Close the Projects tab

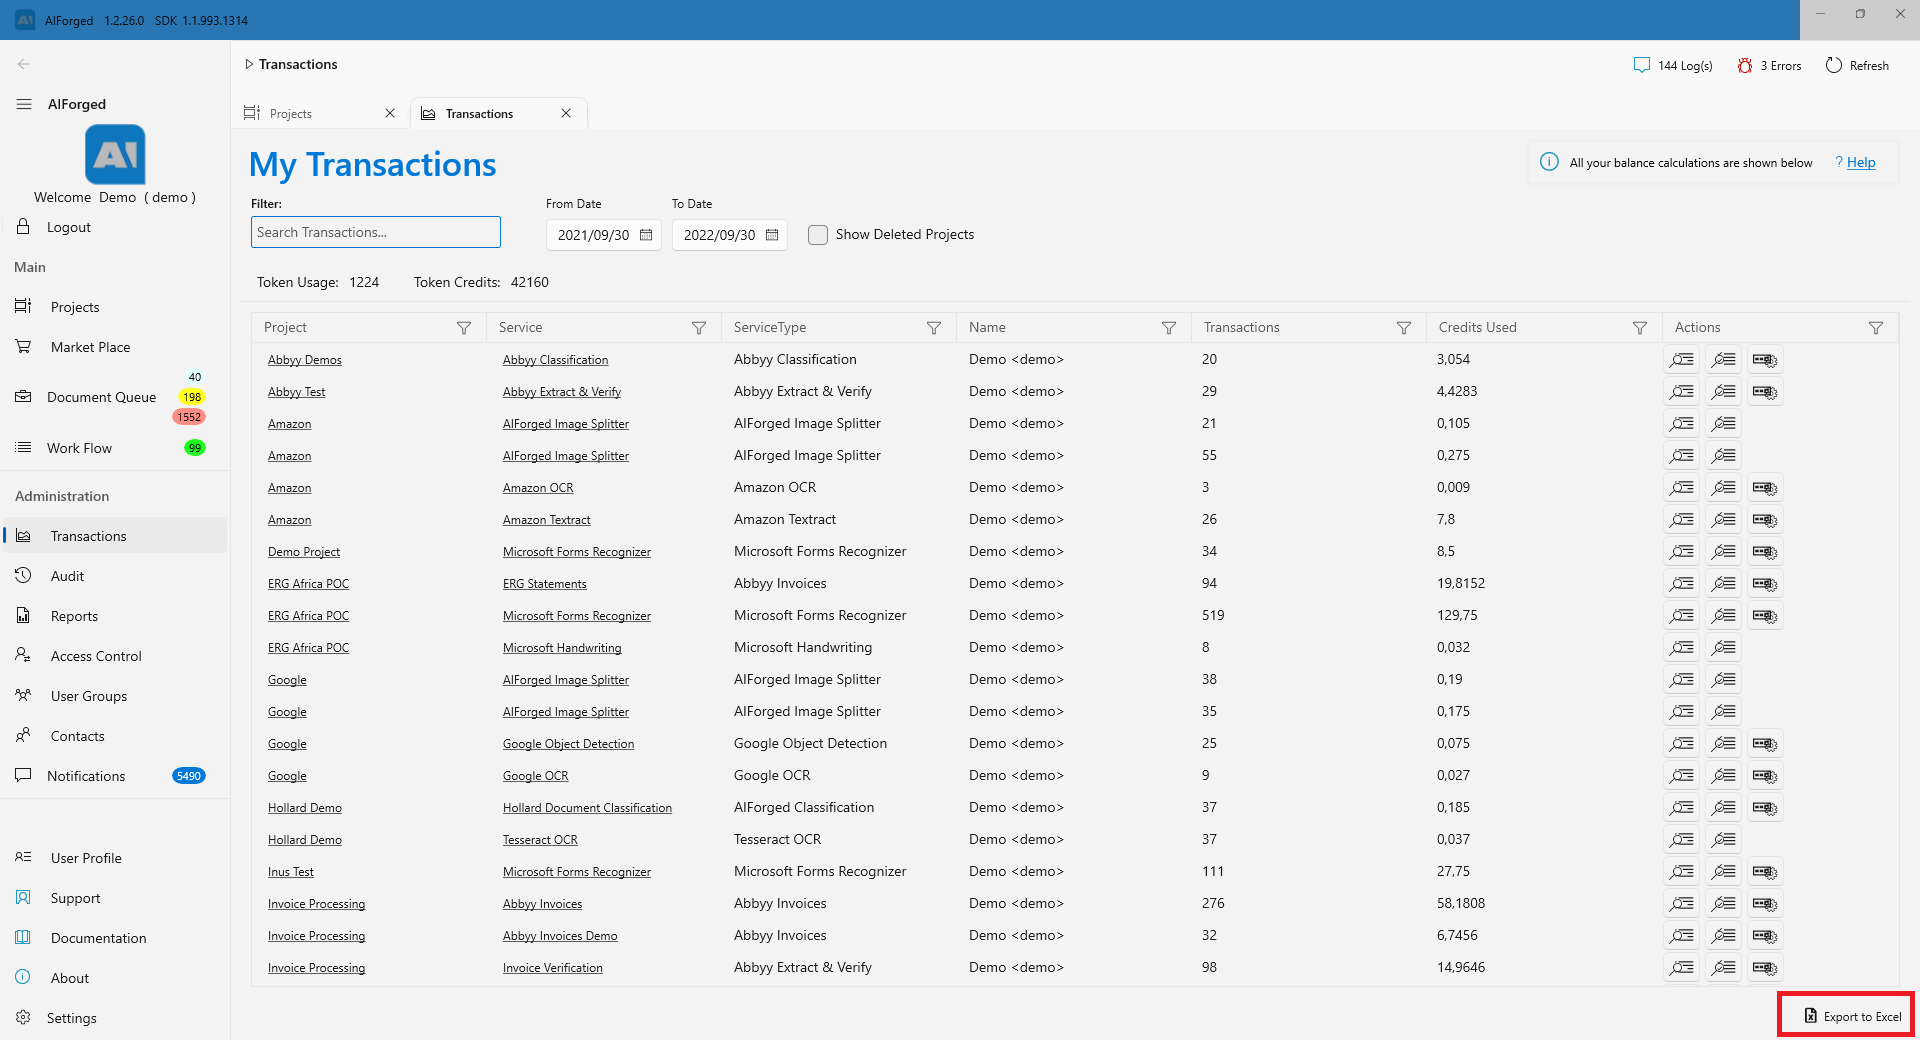coord(390,114)
